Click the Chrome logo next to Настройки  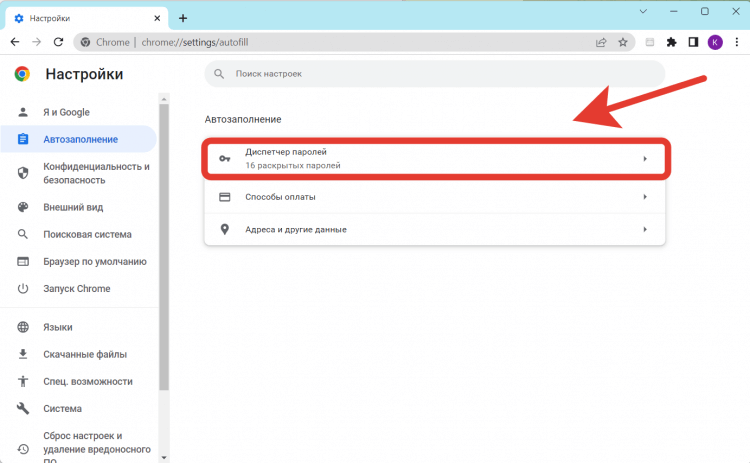[x=22, y=74]
